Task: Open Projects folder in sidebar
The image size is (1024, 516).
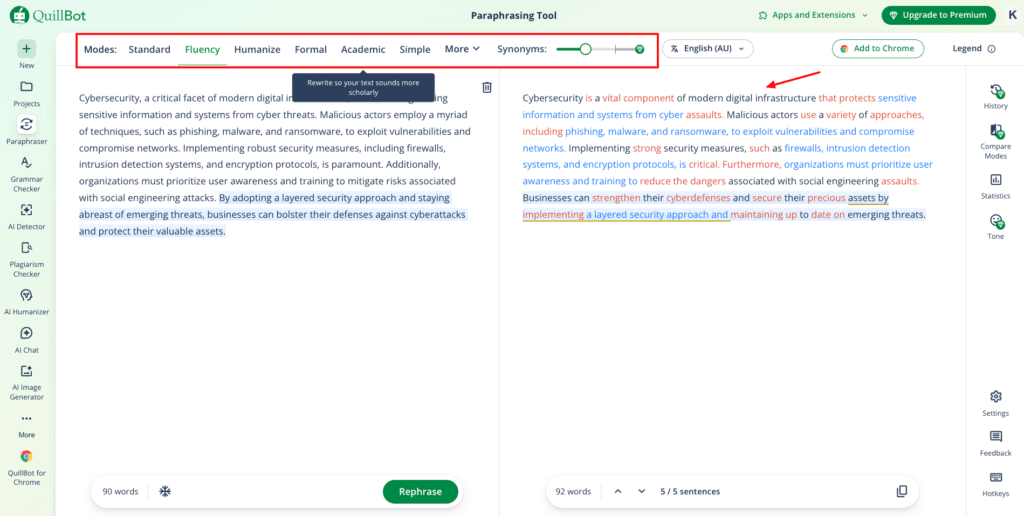Action: tap(27, 93)
